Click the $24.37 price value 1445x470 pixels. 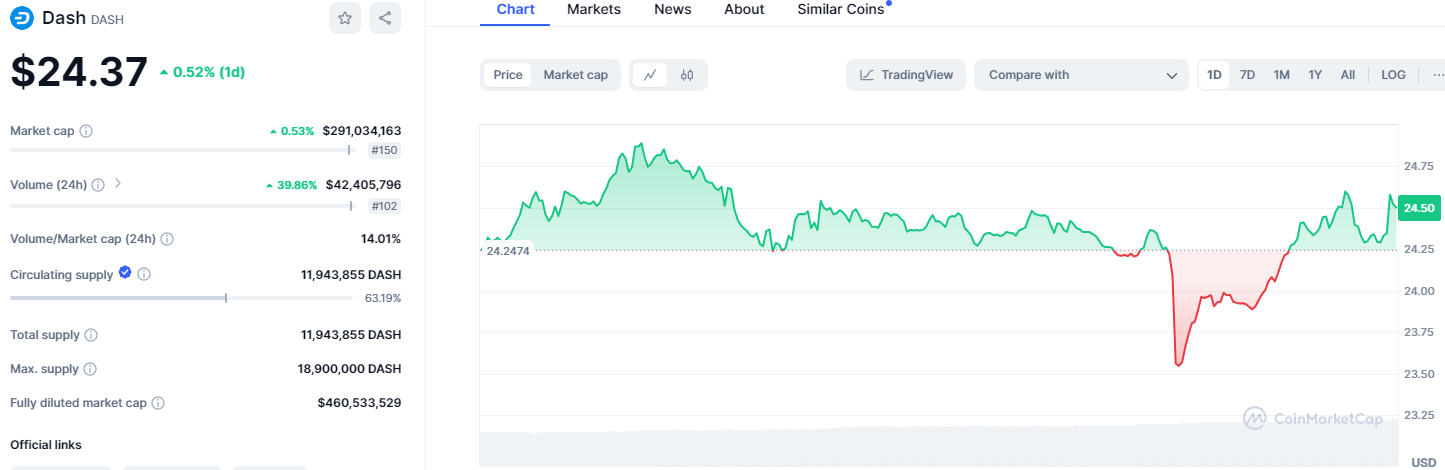(x=79, y=72)
